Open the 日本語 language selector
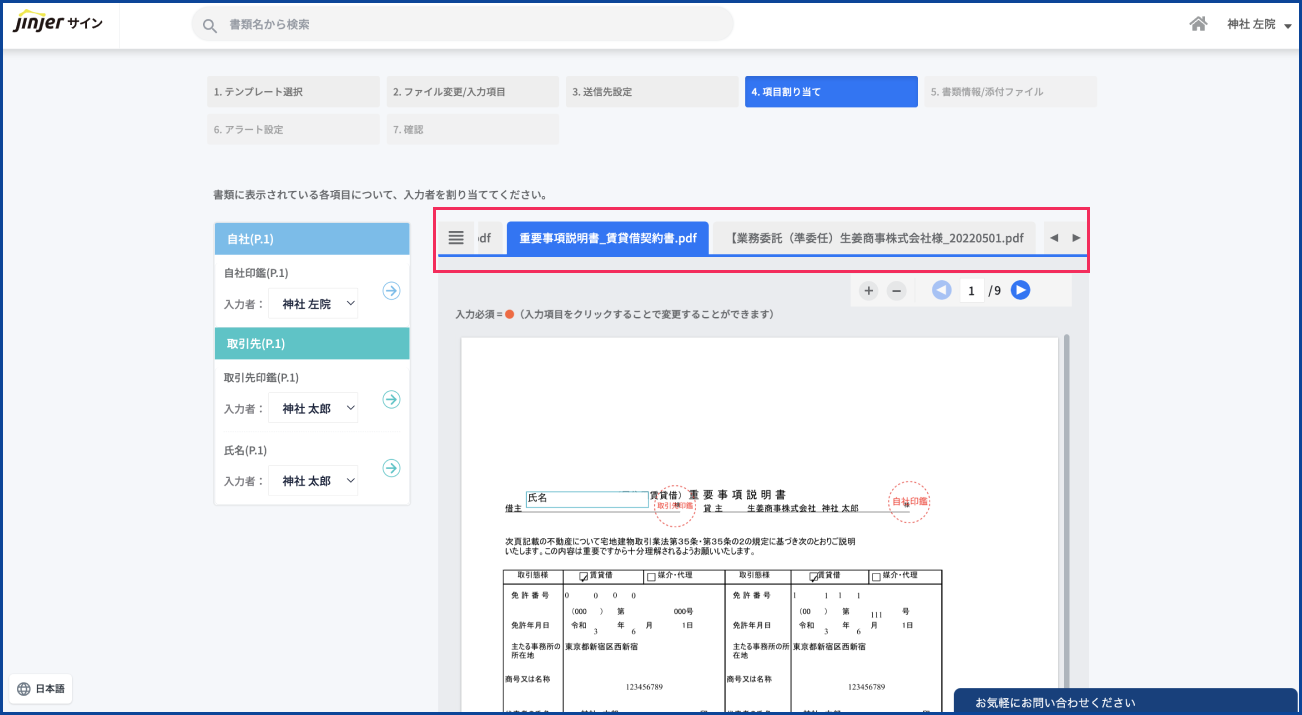Image resolution: width=1302 pixels, height=715 pixels. [x=41, y=689]
